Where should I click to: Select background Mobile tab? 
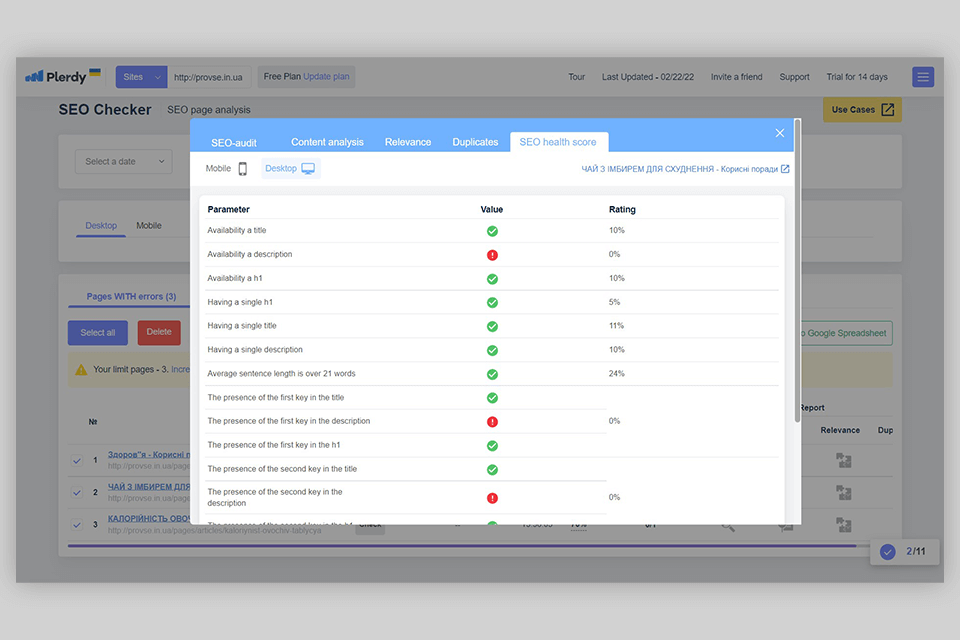click(x=149, y=225)
